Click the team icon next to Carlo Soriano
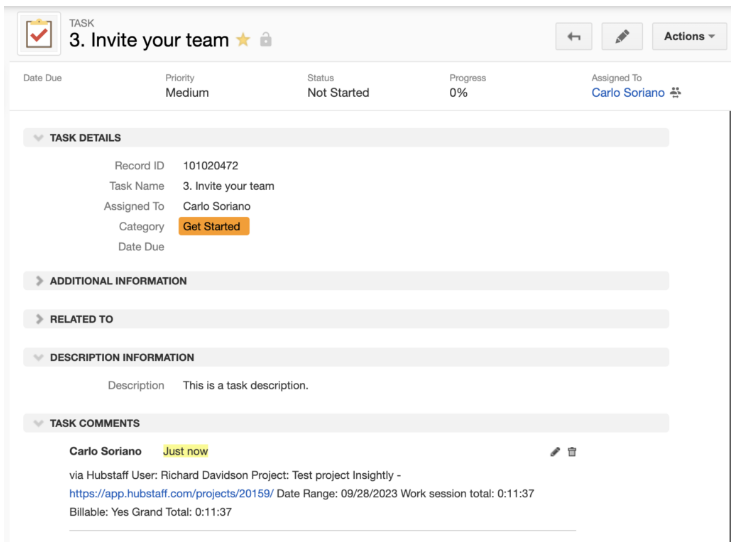 (676, 93)
